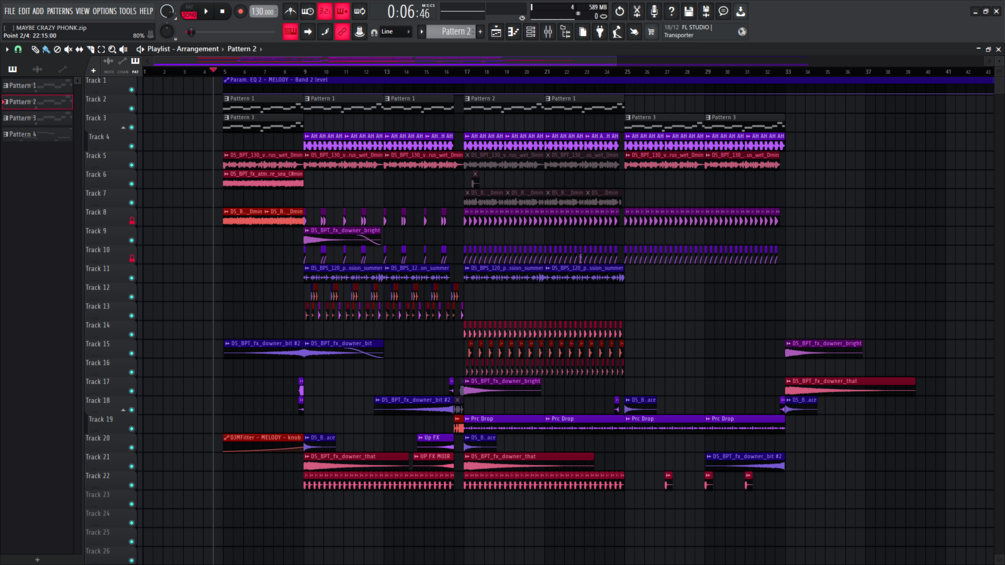Screen dimensions: 1005x565
Task: Open the first Prc Drop clip menu on Track 19
Action: (x=467, y=419)
